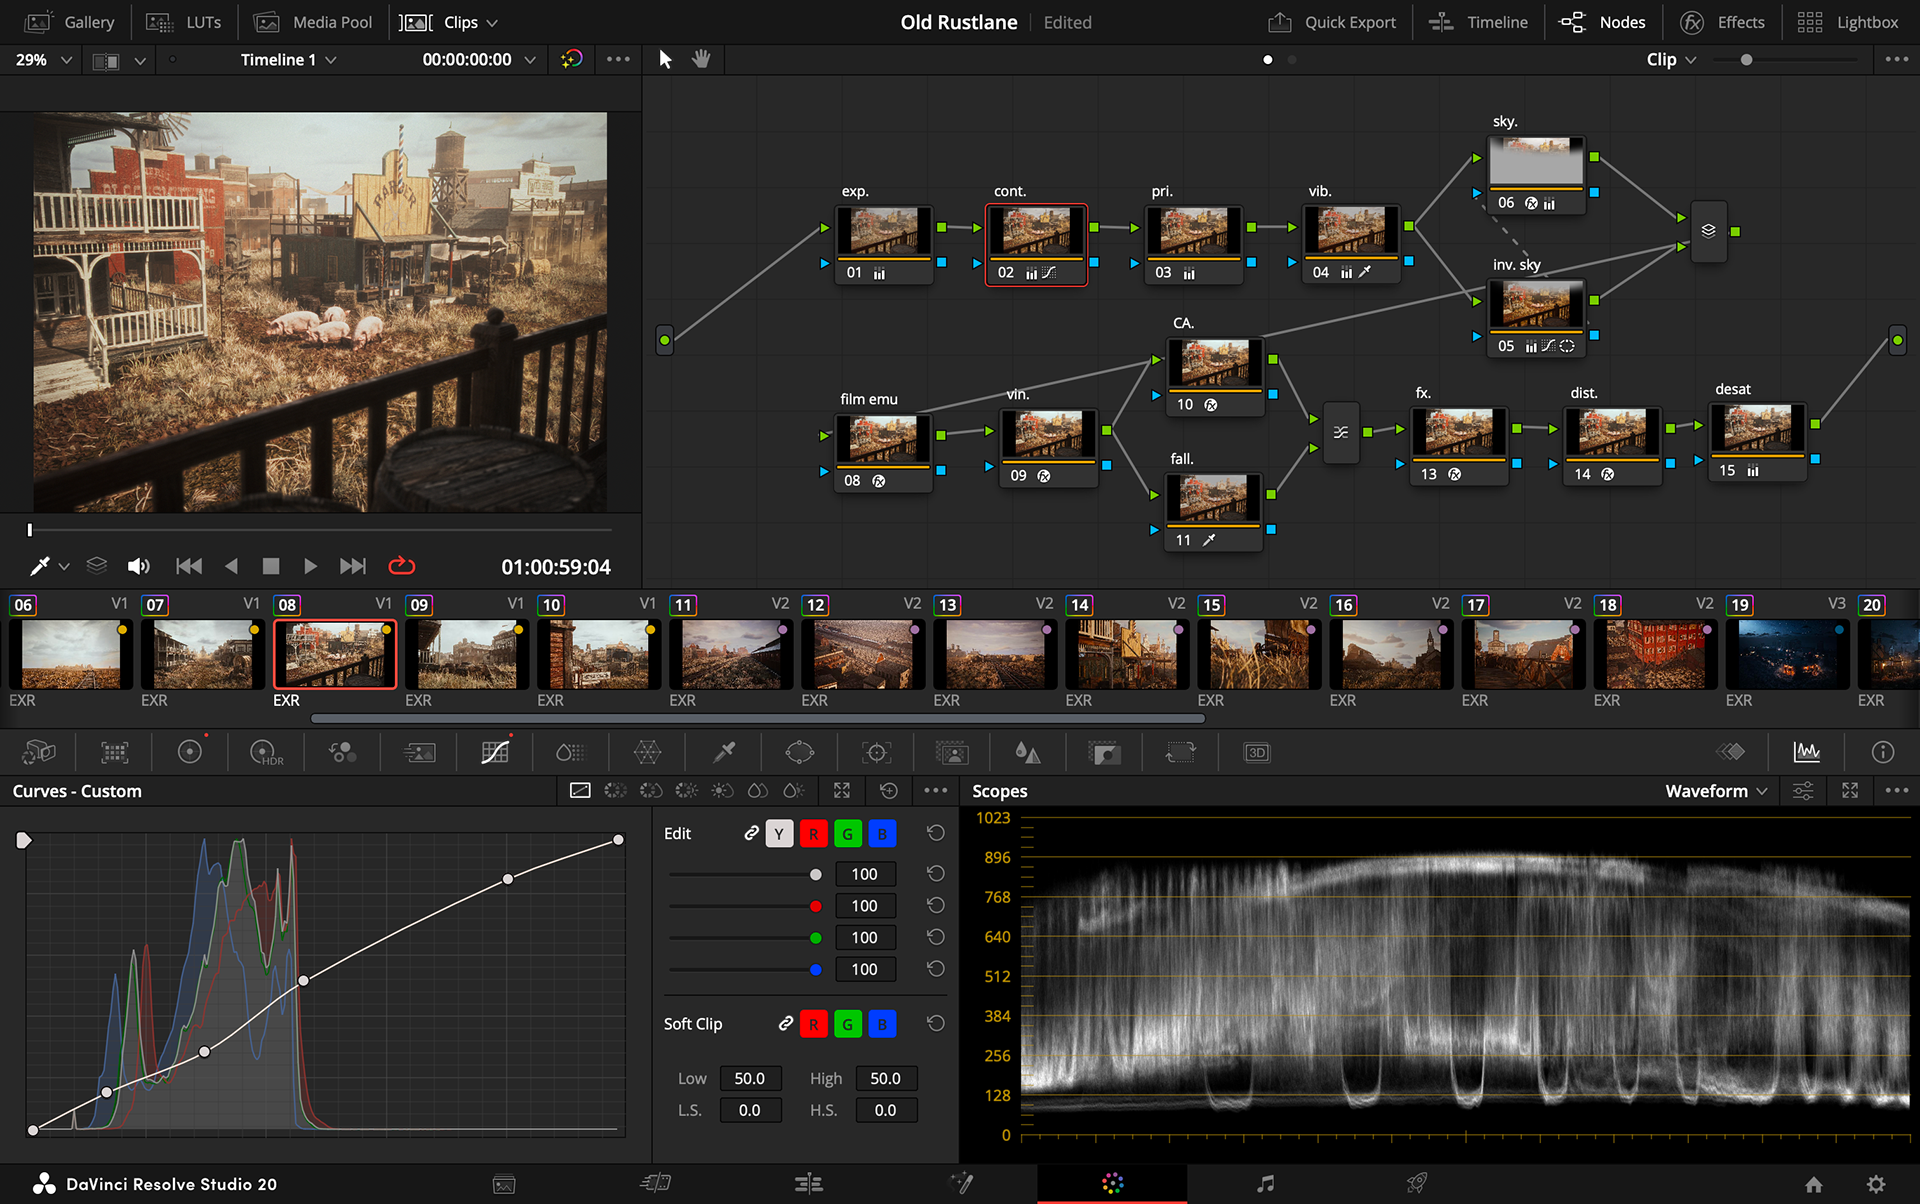Screen dimensions: 1920x1204
Task: Select the Qualifier eyedropper palette
Action: (724, 753)
